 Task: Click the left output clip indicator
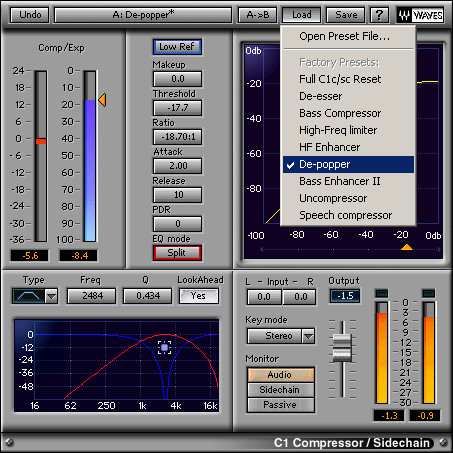[x=382, y=293]
